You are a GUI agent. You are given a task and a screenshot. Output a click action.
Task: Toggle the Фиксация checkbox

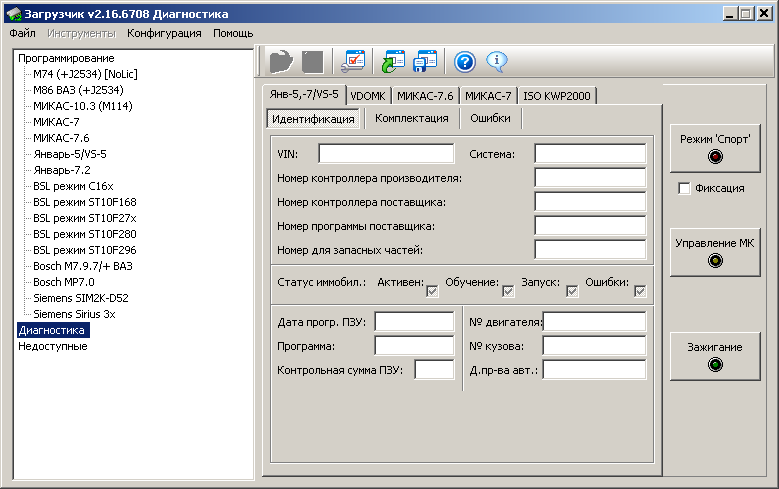pos(684,188)
